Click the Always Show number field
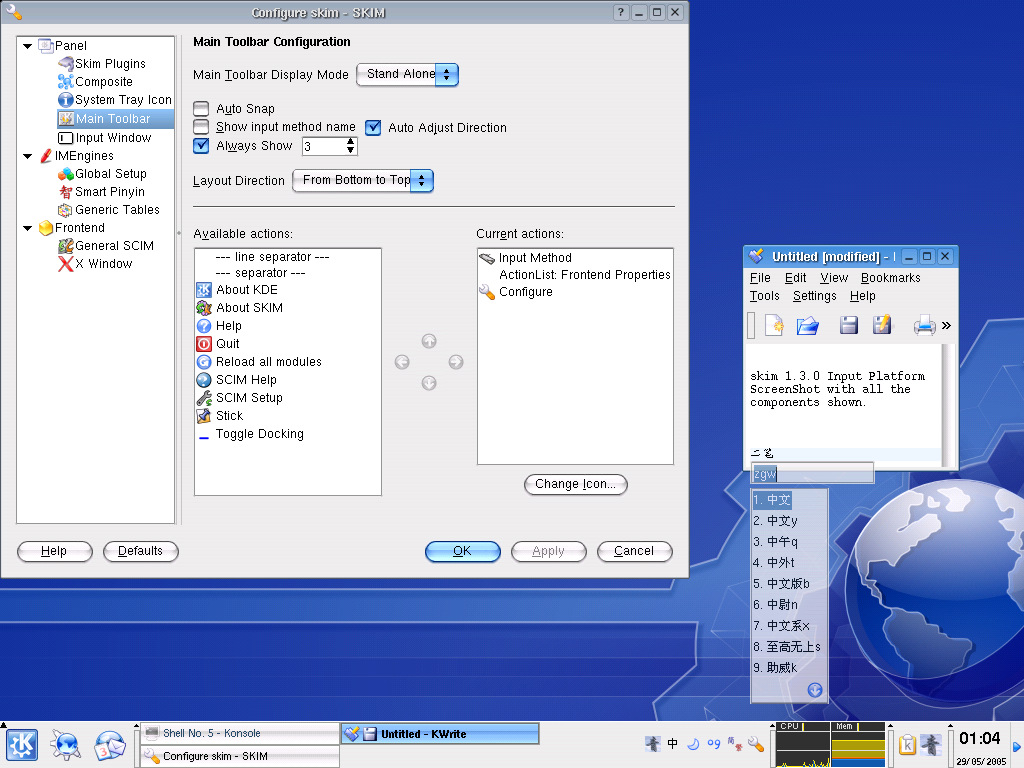Image resolution: width=1024 pixels, height=768 pixels. click(x=324, y=146)
